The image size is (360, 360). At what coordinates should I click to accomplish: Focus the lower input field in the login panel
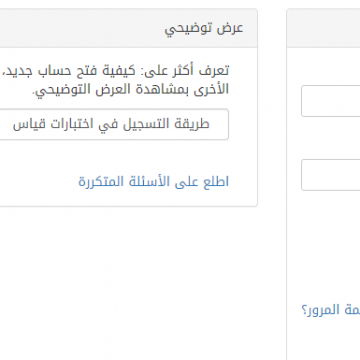pos(331,175)
